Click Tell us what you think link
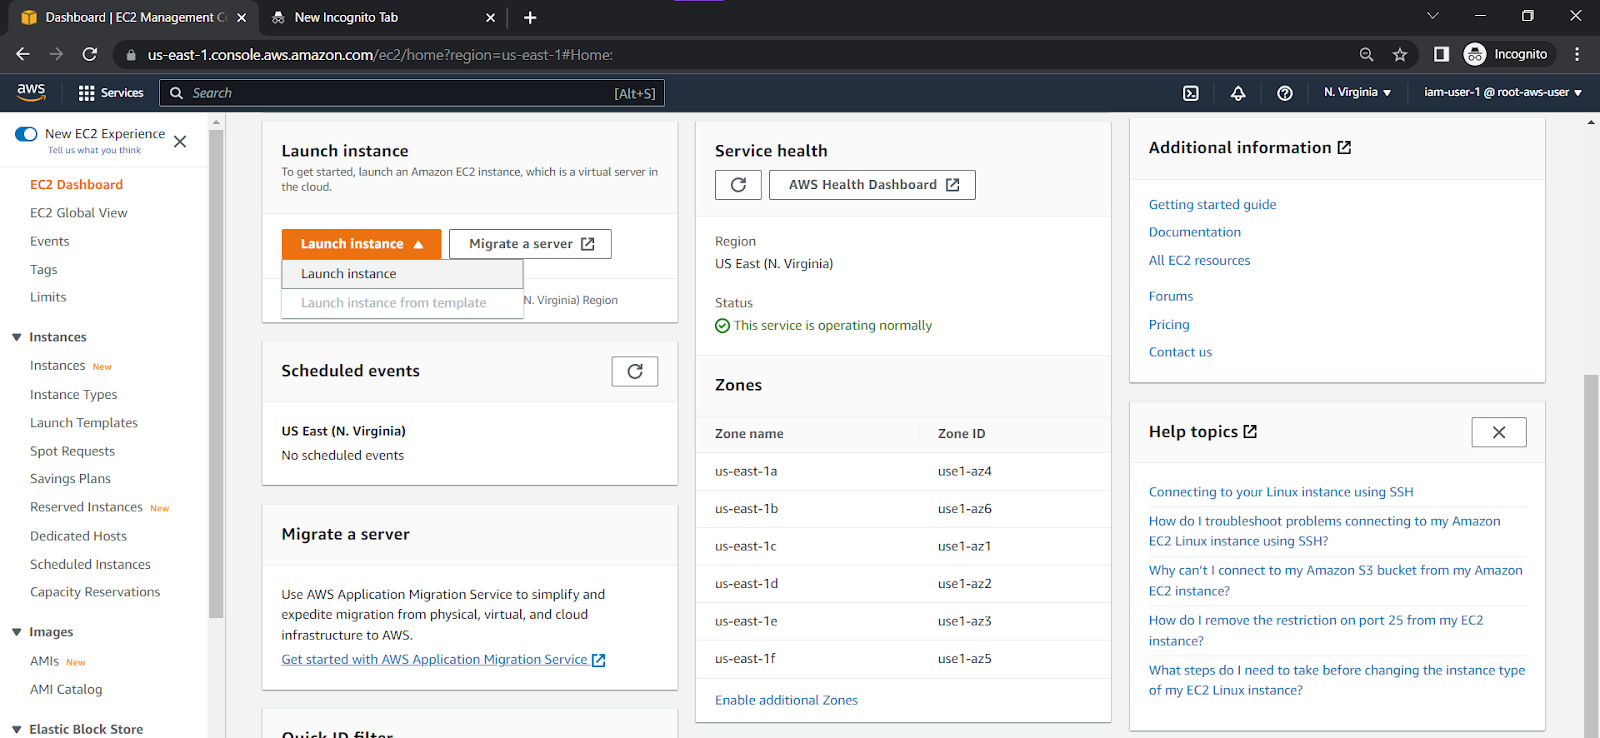 (94, 150)
